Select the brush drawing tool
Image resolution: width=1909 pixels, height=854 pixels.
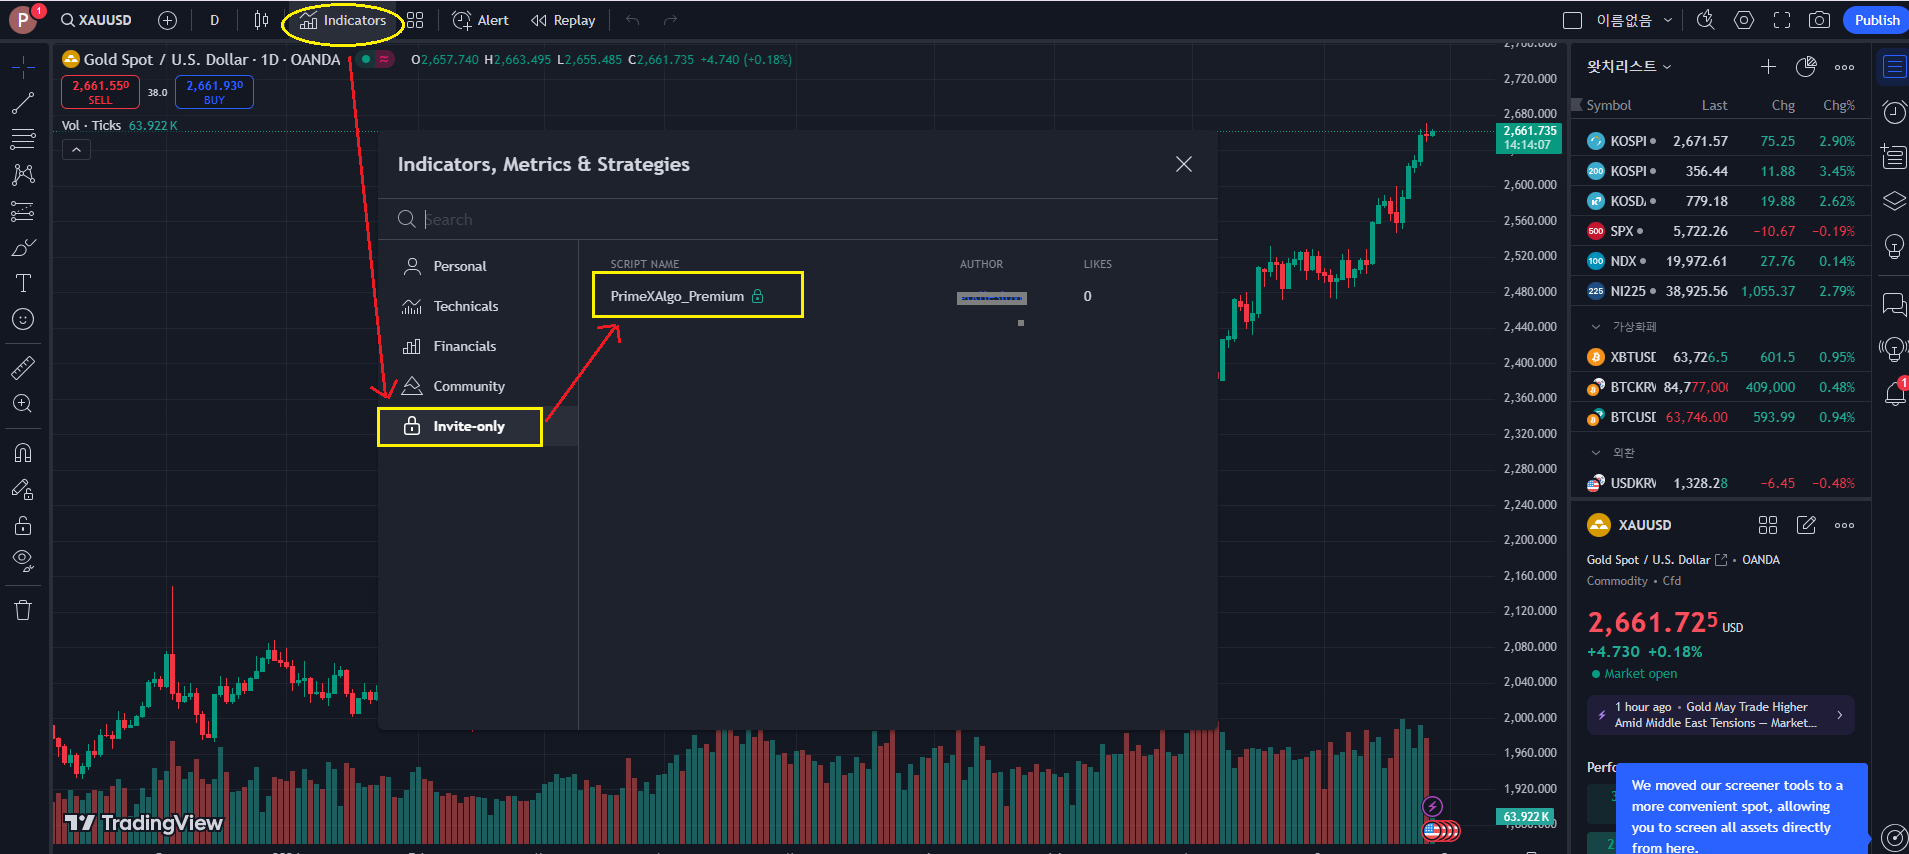click(23, 247)
